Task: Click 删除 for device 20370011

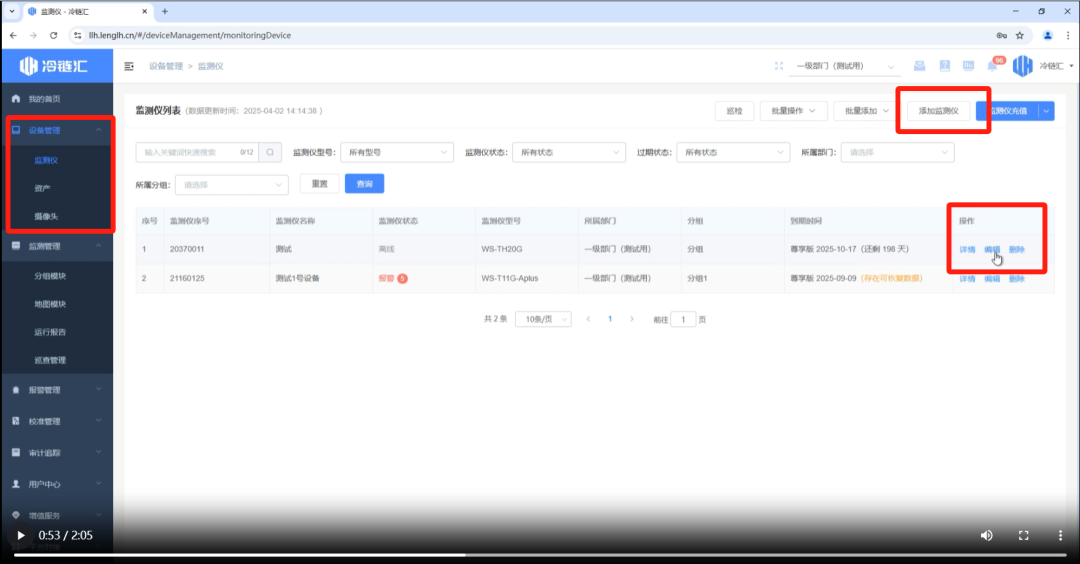Action: point(1017,249)
